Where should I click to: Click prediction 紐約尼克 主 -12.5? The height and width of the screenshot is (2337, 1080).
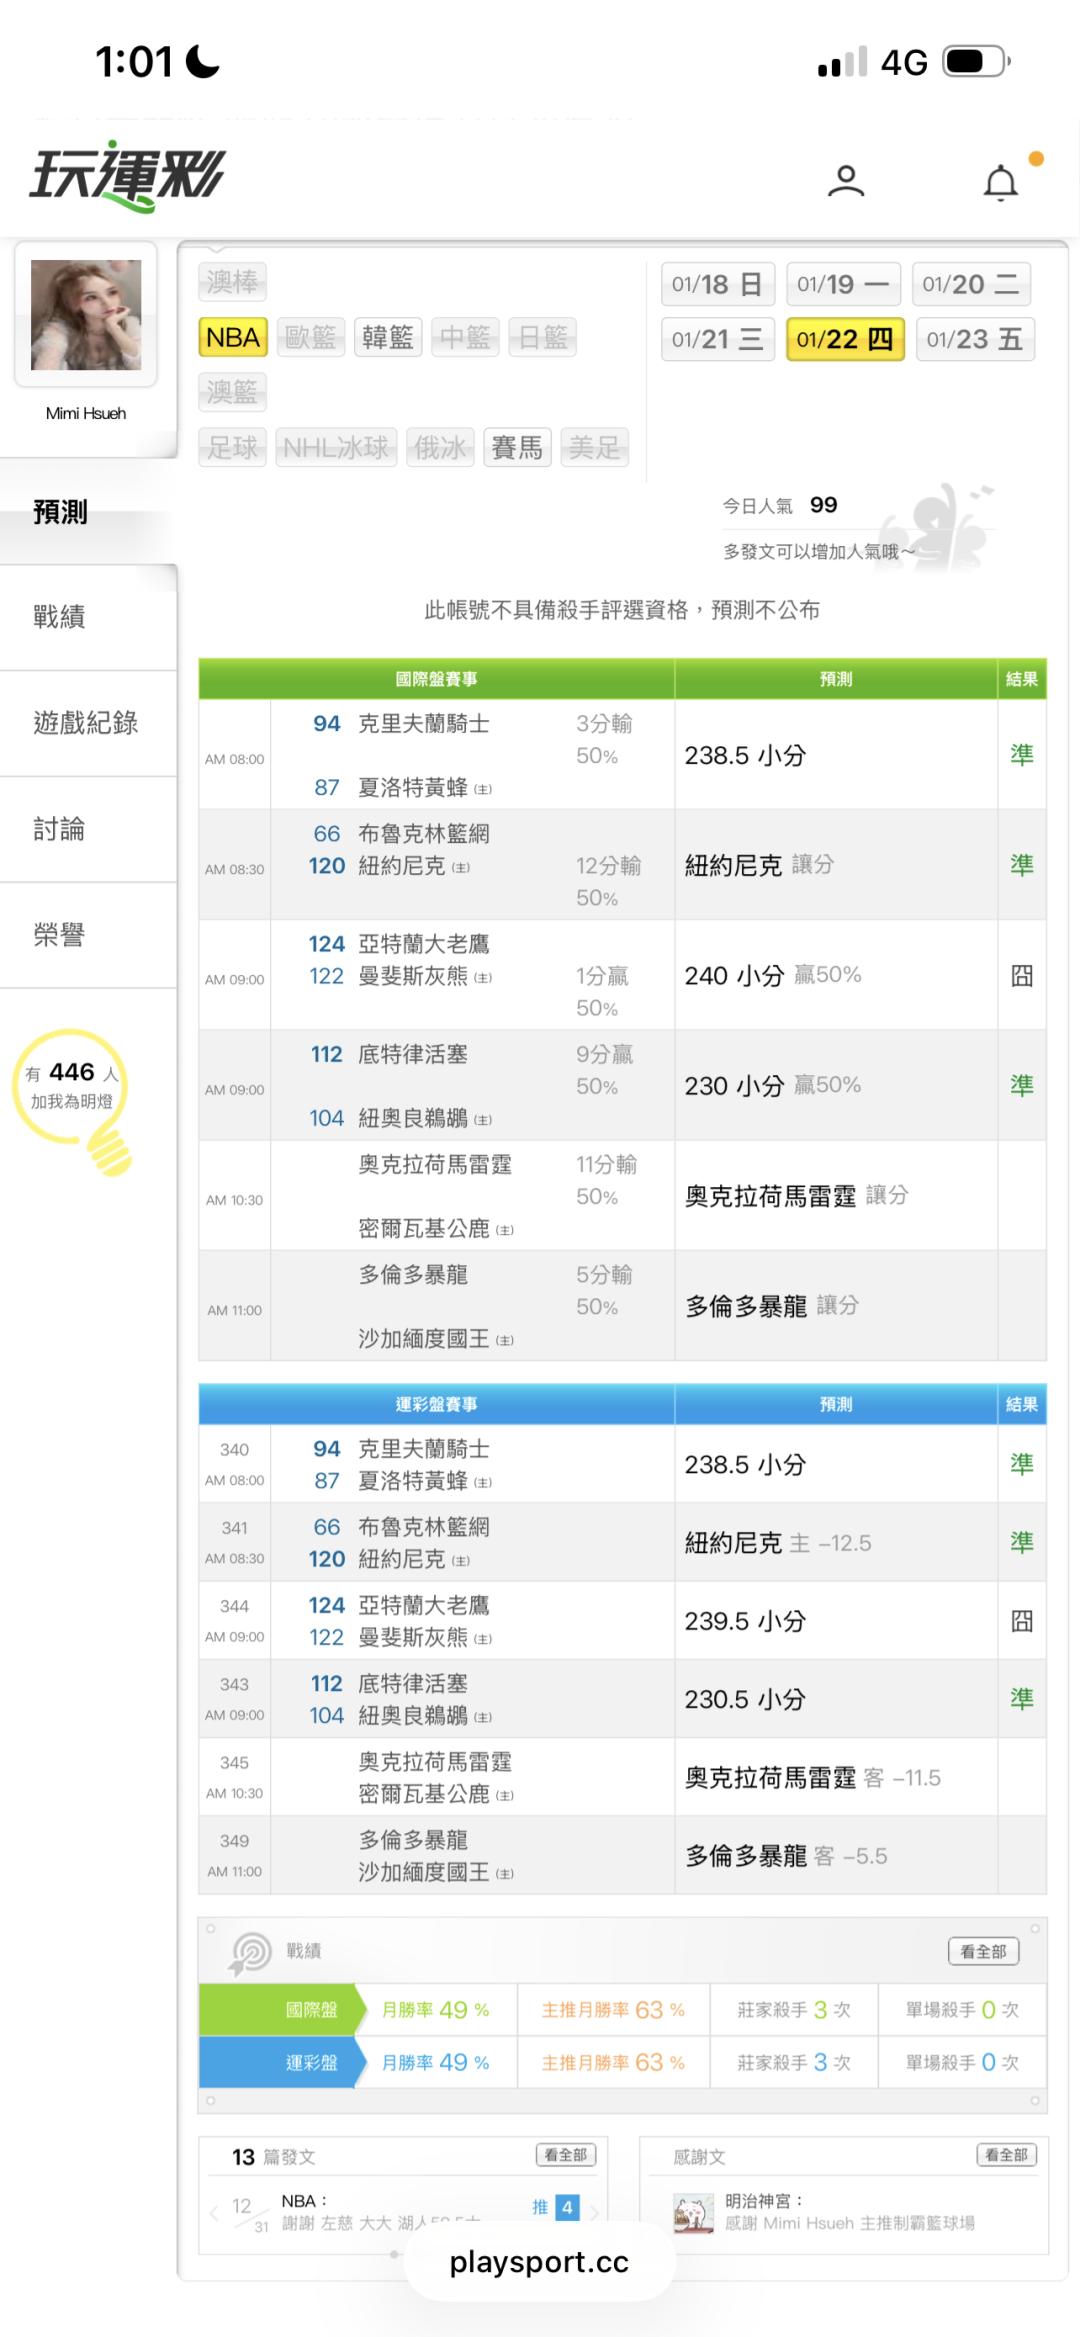pyautogui.click(x=778, y=1543)
